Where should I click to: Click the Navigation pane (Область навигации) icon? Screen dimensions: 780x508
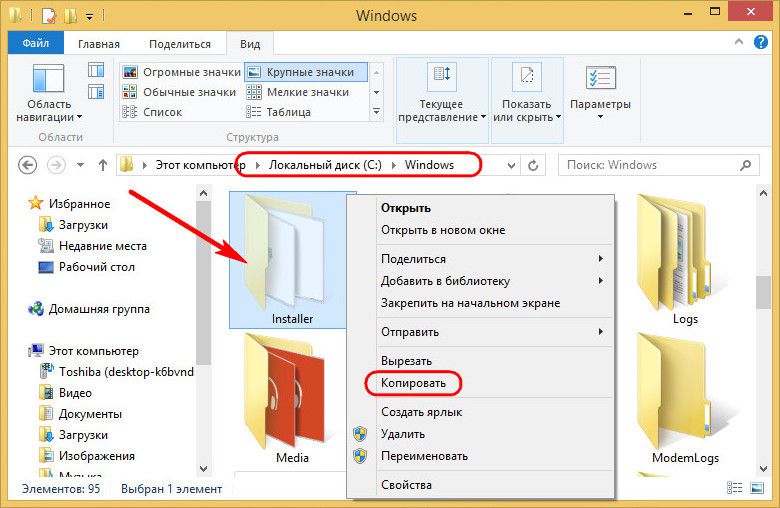[48, 80]
